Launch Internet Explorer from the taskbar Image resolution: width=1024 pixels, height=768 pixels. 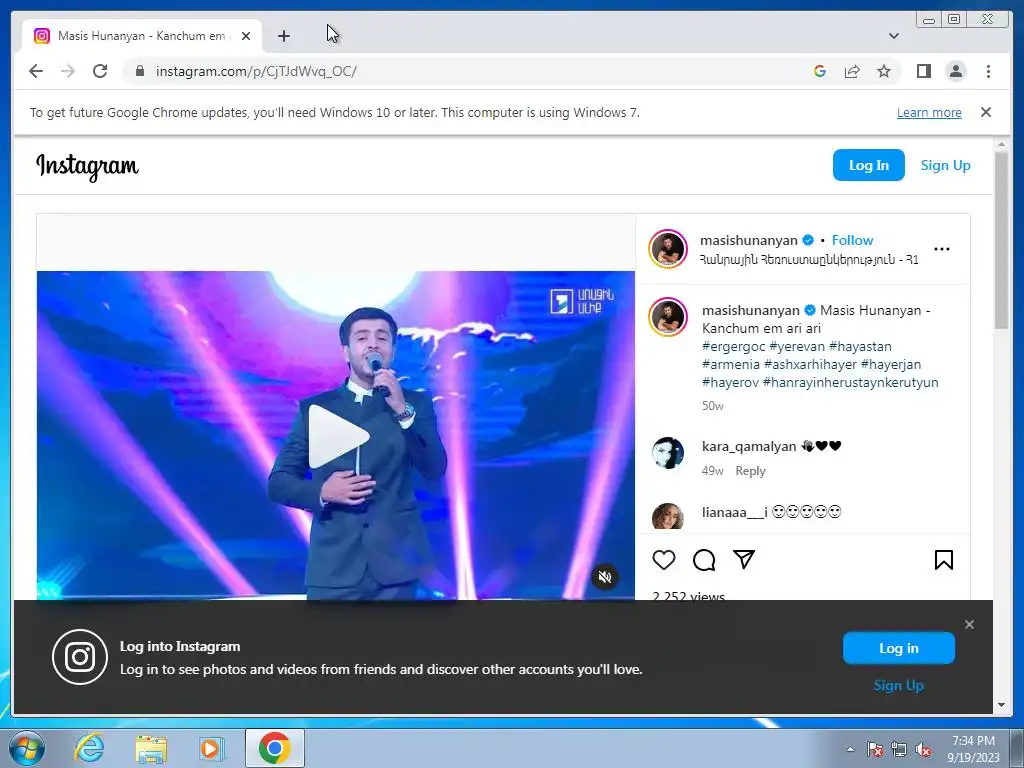(89, 748)
